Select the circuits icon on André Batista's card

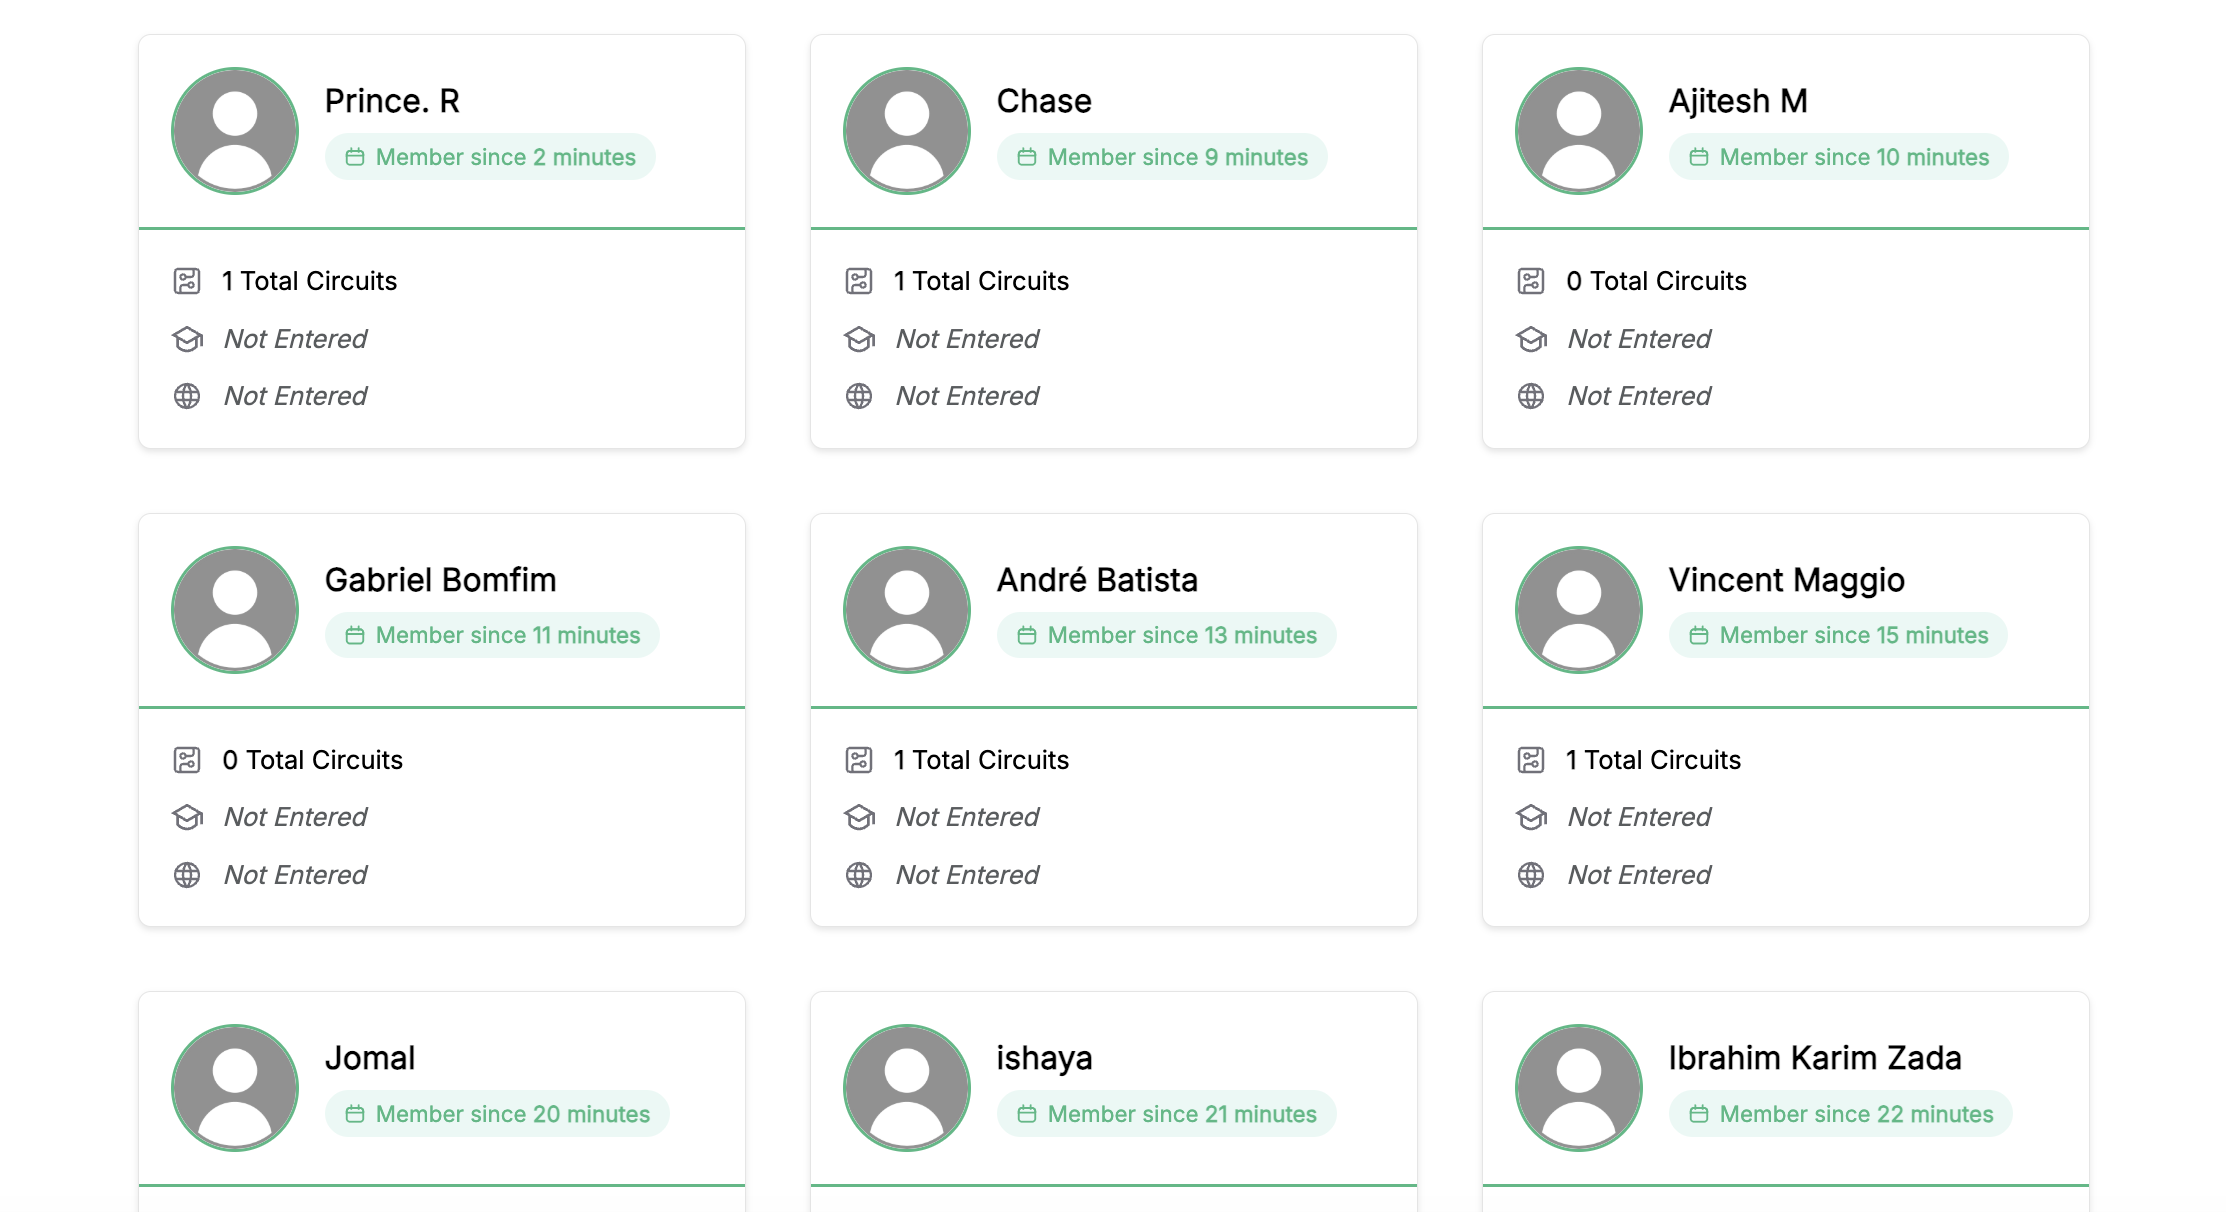[x=860, y=760]
